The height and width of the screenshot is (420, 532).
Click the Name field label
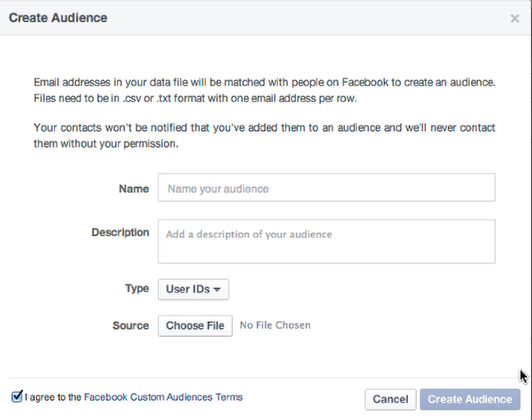click(x=134, y=189)
